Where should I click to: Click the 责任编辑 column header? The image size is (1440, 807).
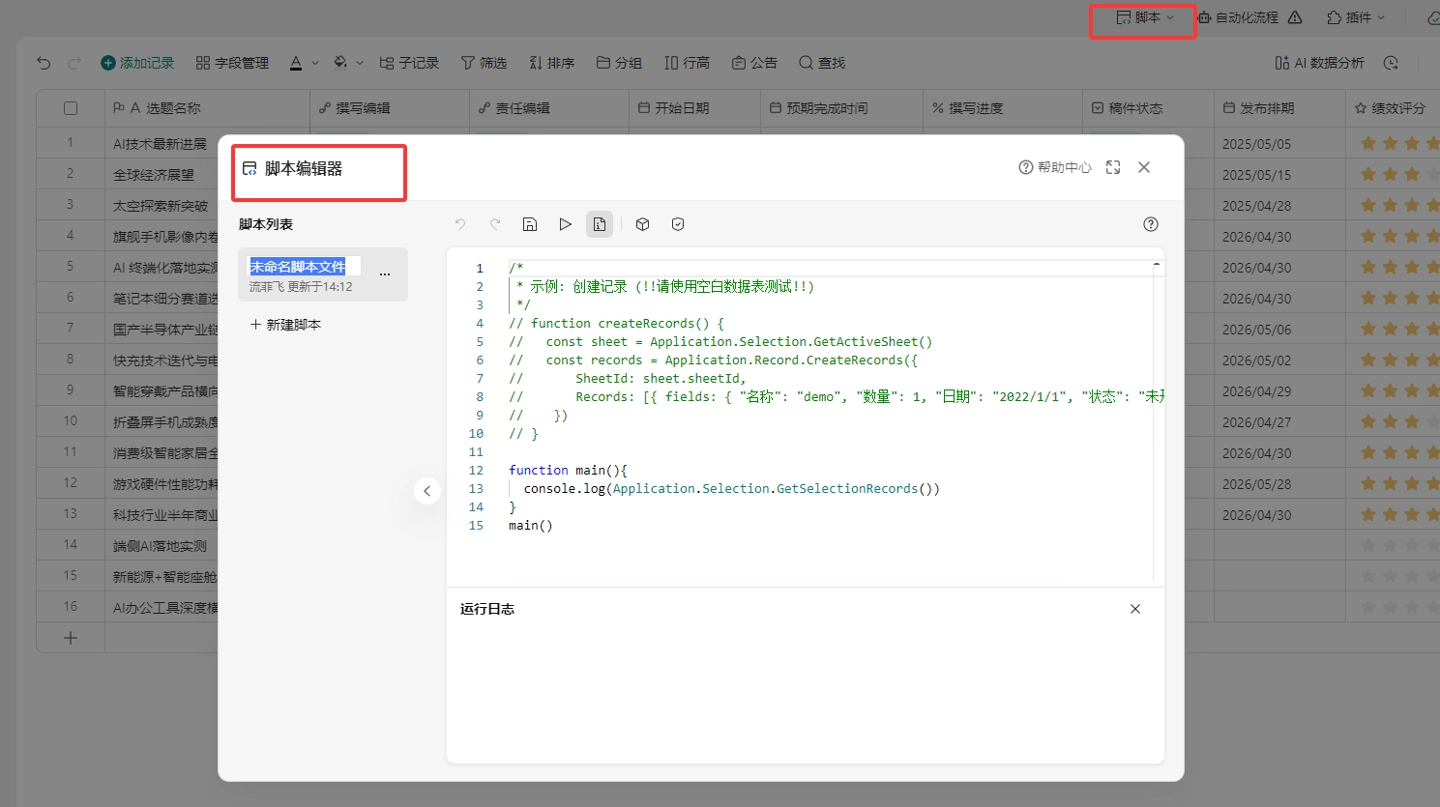click(550, 108)
